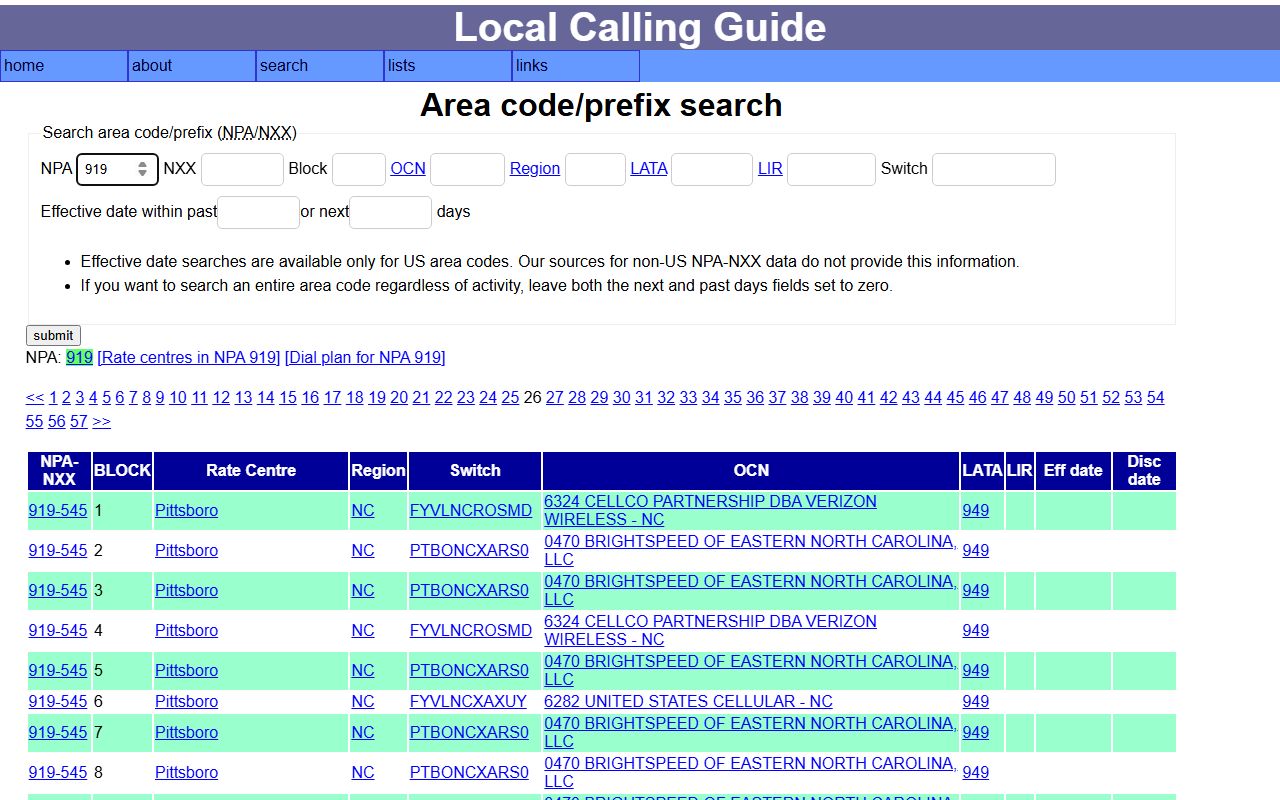Click the NPA number stepper field

pos(117,169)
